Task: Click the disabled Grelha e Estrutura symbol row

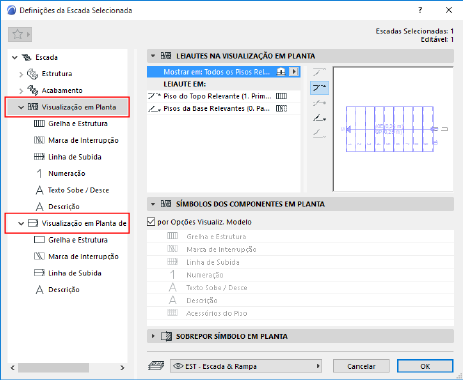Action: pyautogui.click(x=300, y=236)
